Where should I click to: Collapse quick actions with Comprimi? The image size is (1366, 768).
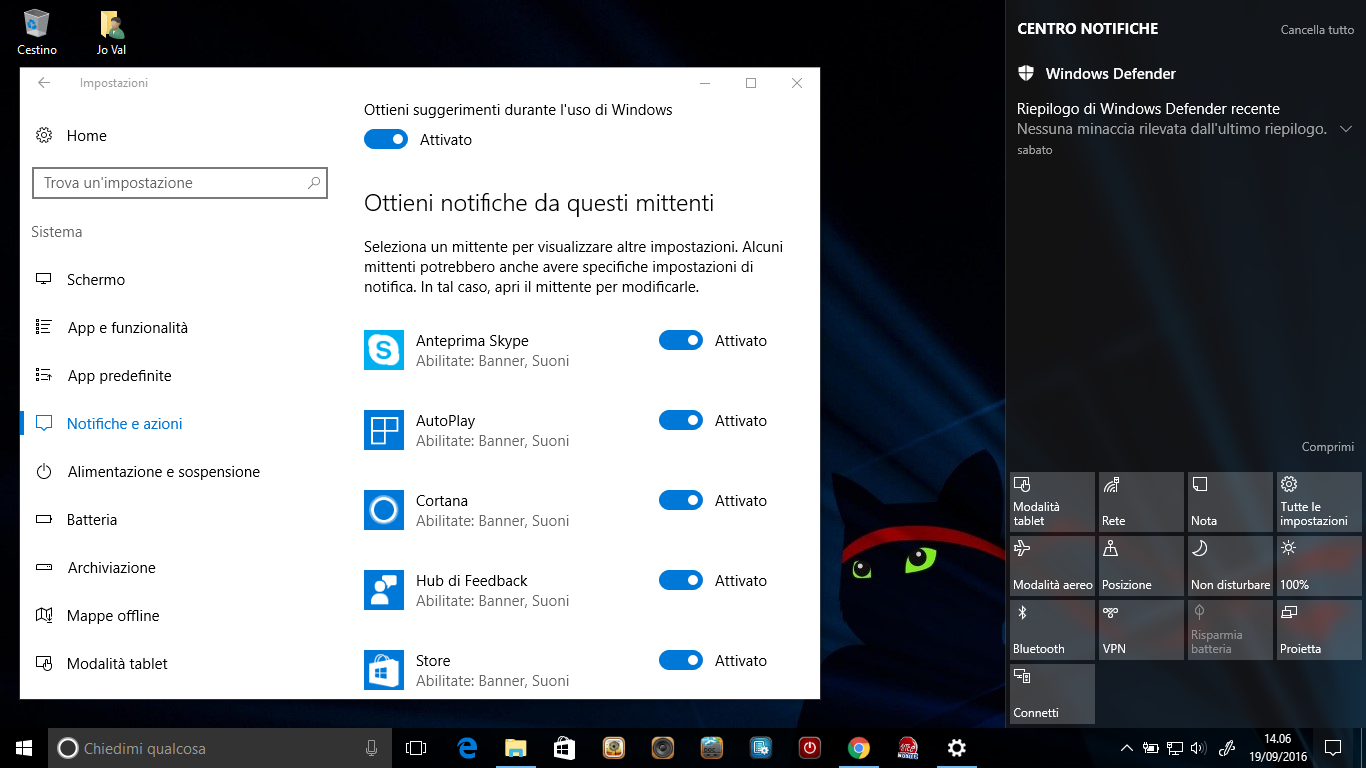point(1327,447)
